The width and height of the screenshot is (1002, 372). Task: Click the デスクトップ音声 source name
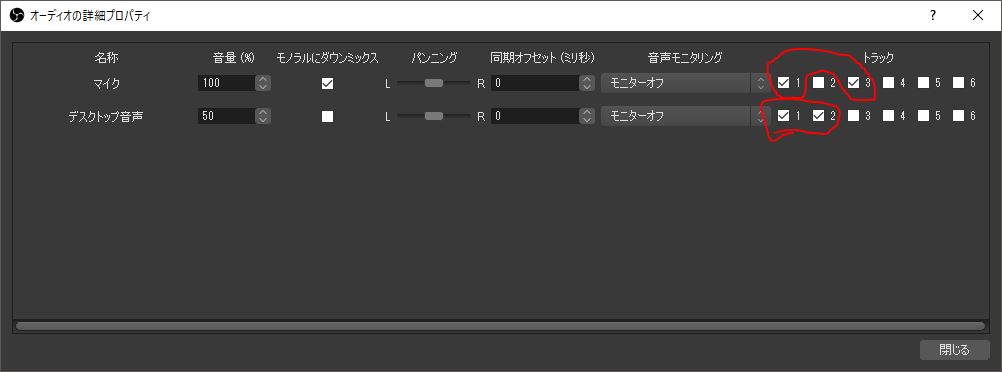tap(105, 116)
